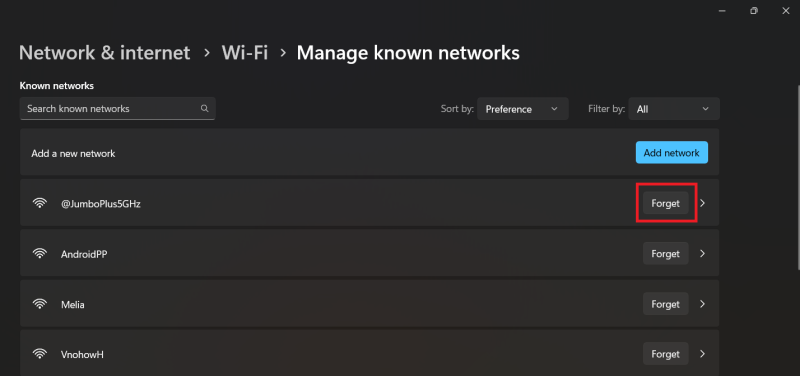Click the Add network button

[x=671, y=153]
